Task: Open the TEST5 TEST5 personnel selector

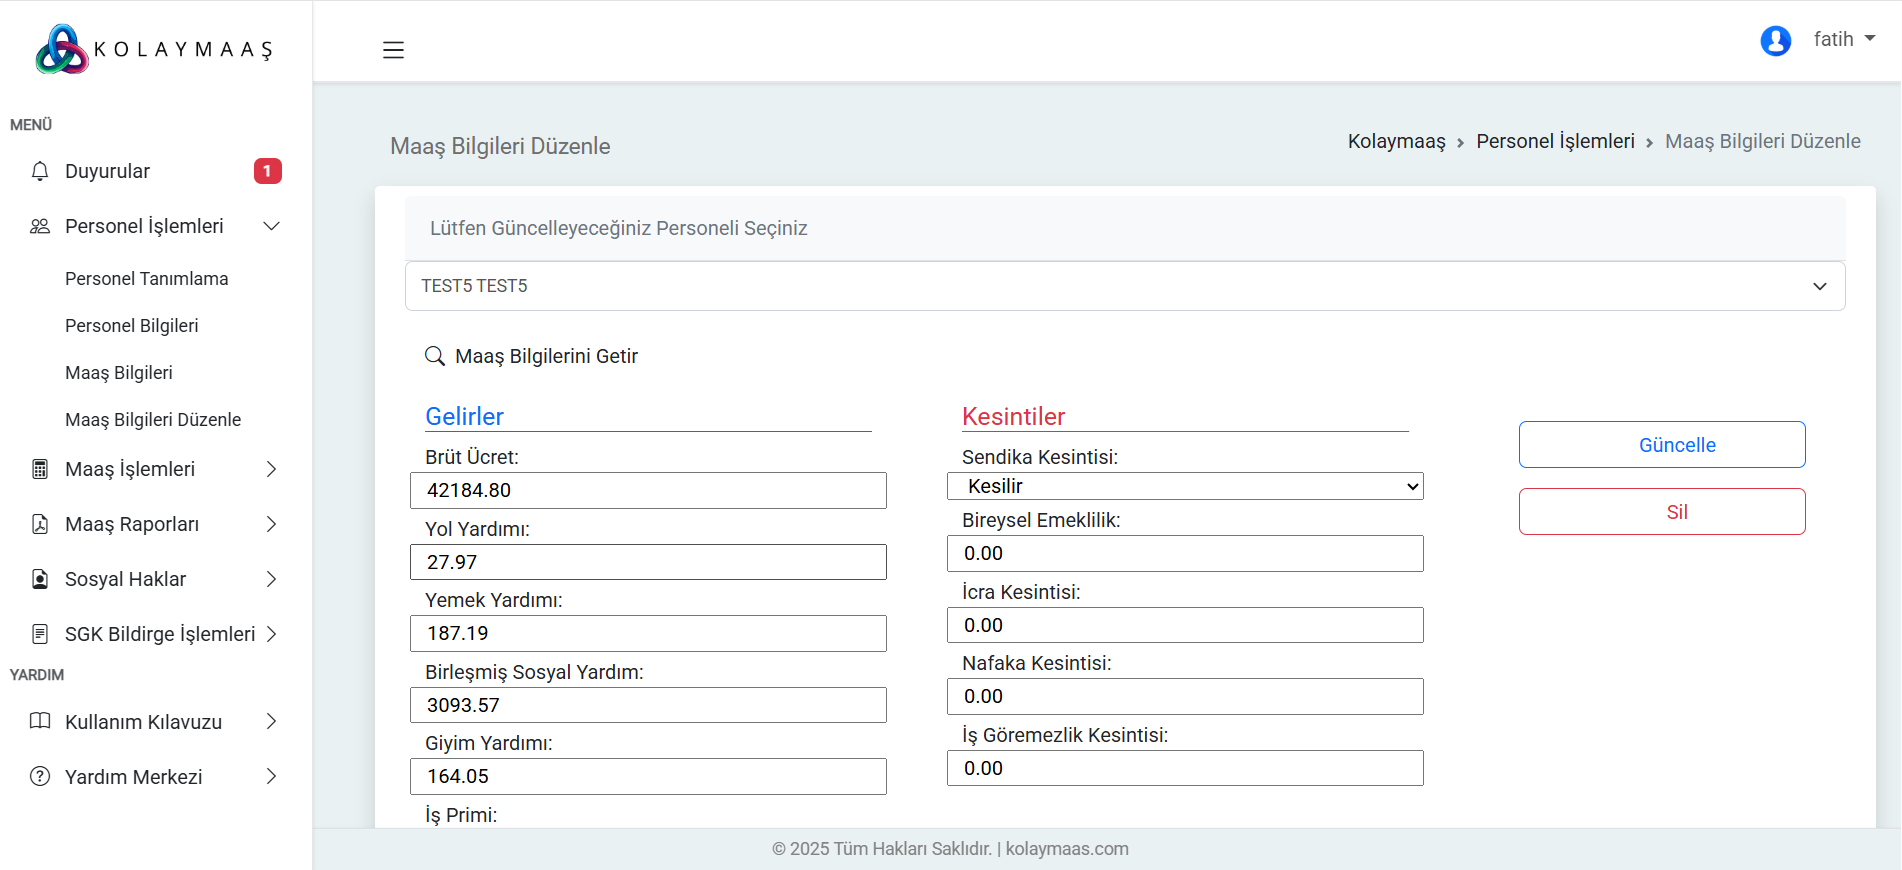Action: pos(1124,286)
